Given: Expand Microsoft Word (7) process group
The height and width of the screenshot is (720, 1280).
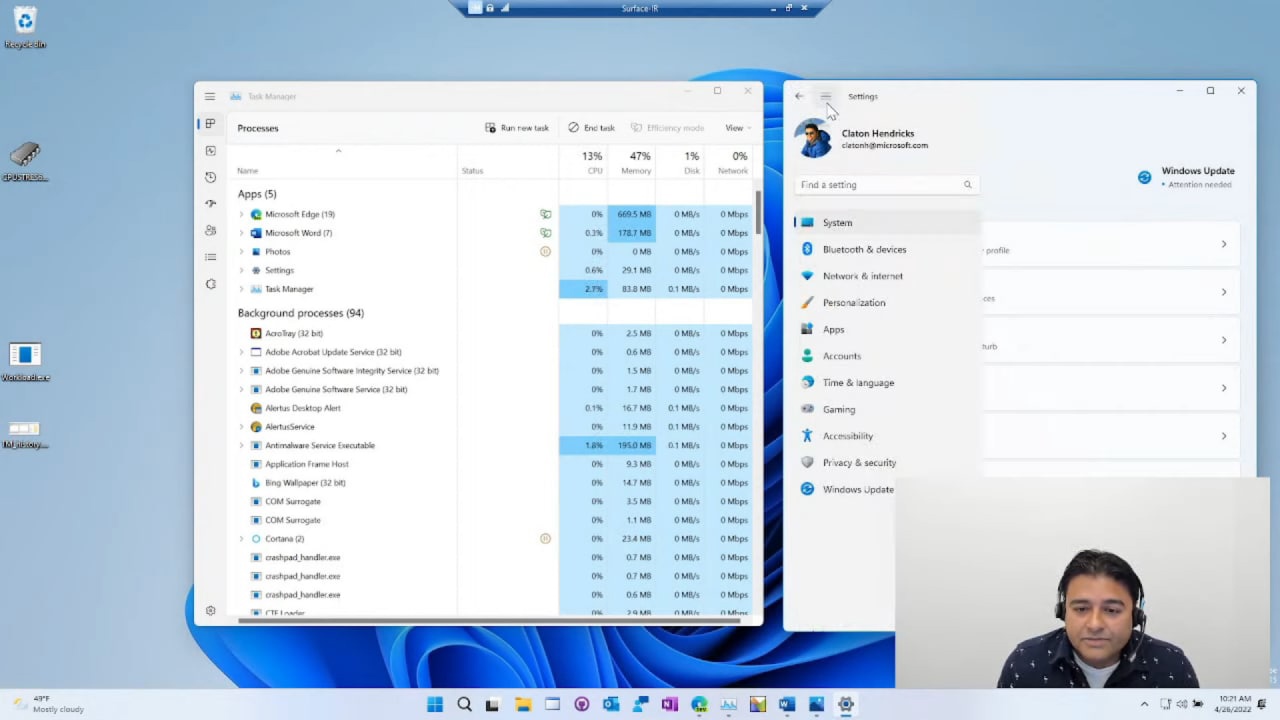Looking at the screenshot, I should (x=241, y=233).
